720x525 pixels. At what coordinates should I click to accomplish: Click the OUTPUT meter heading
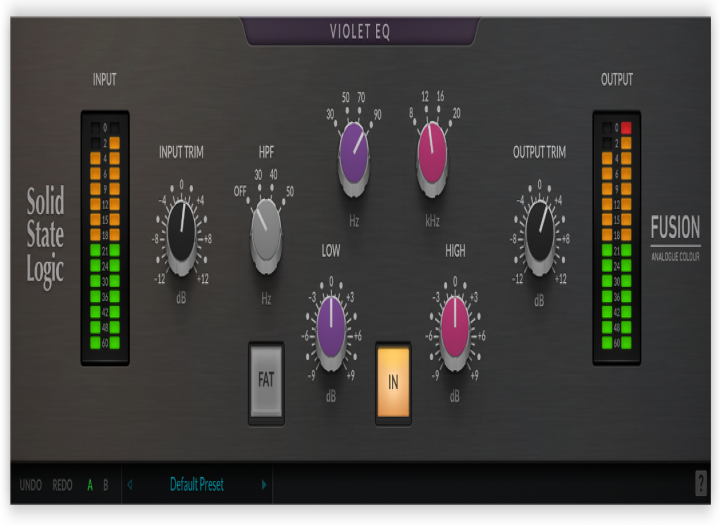pos(617,79)
